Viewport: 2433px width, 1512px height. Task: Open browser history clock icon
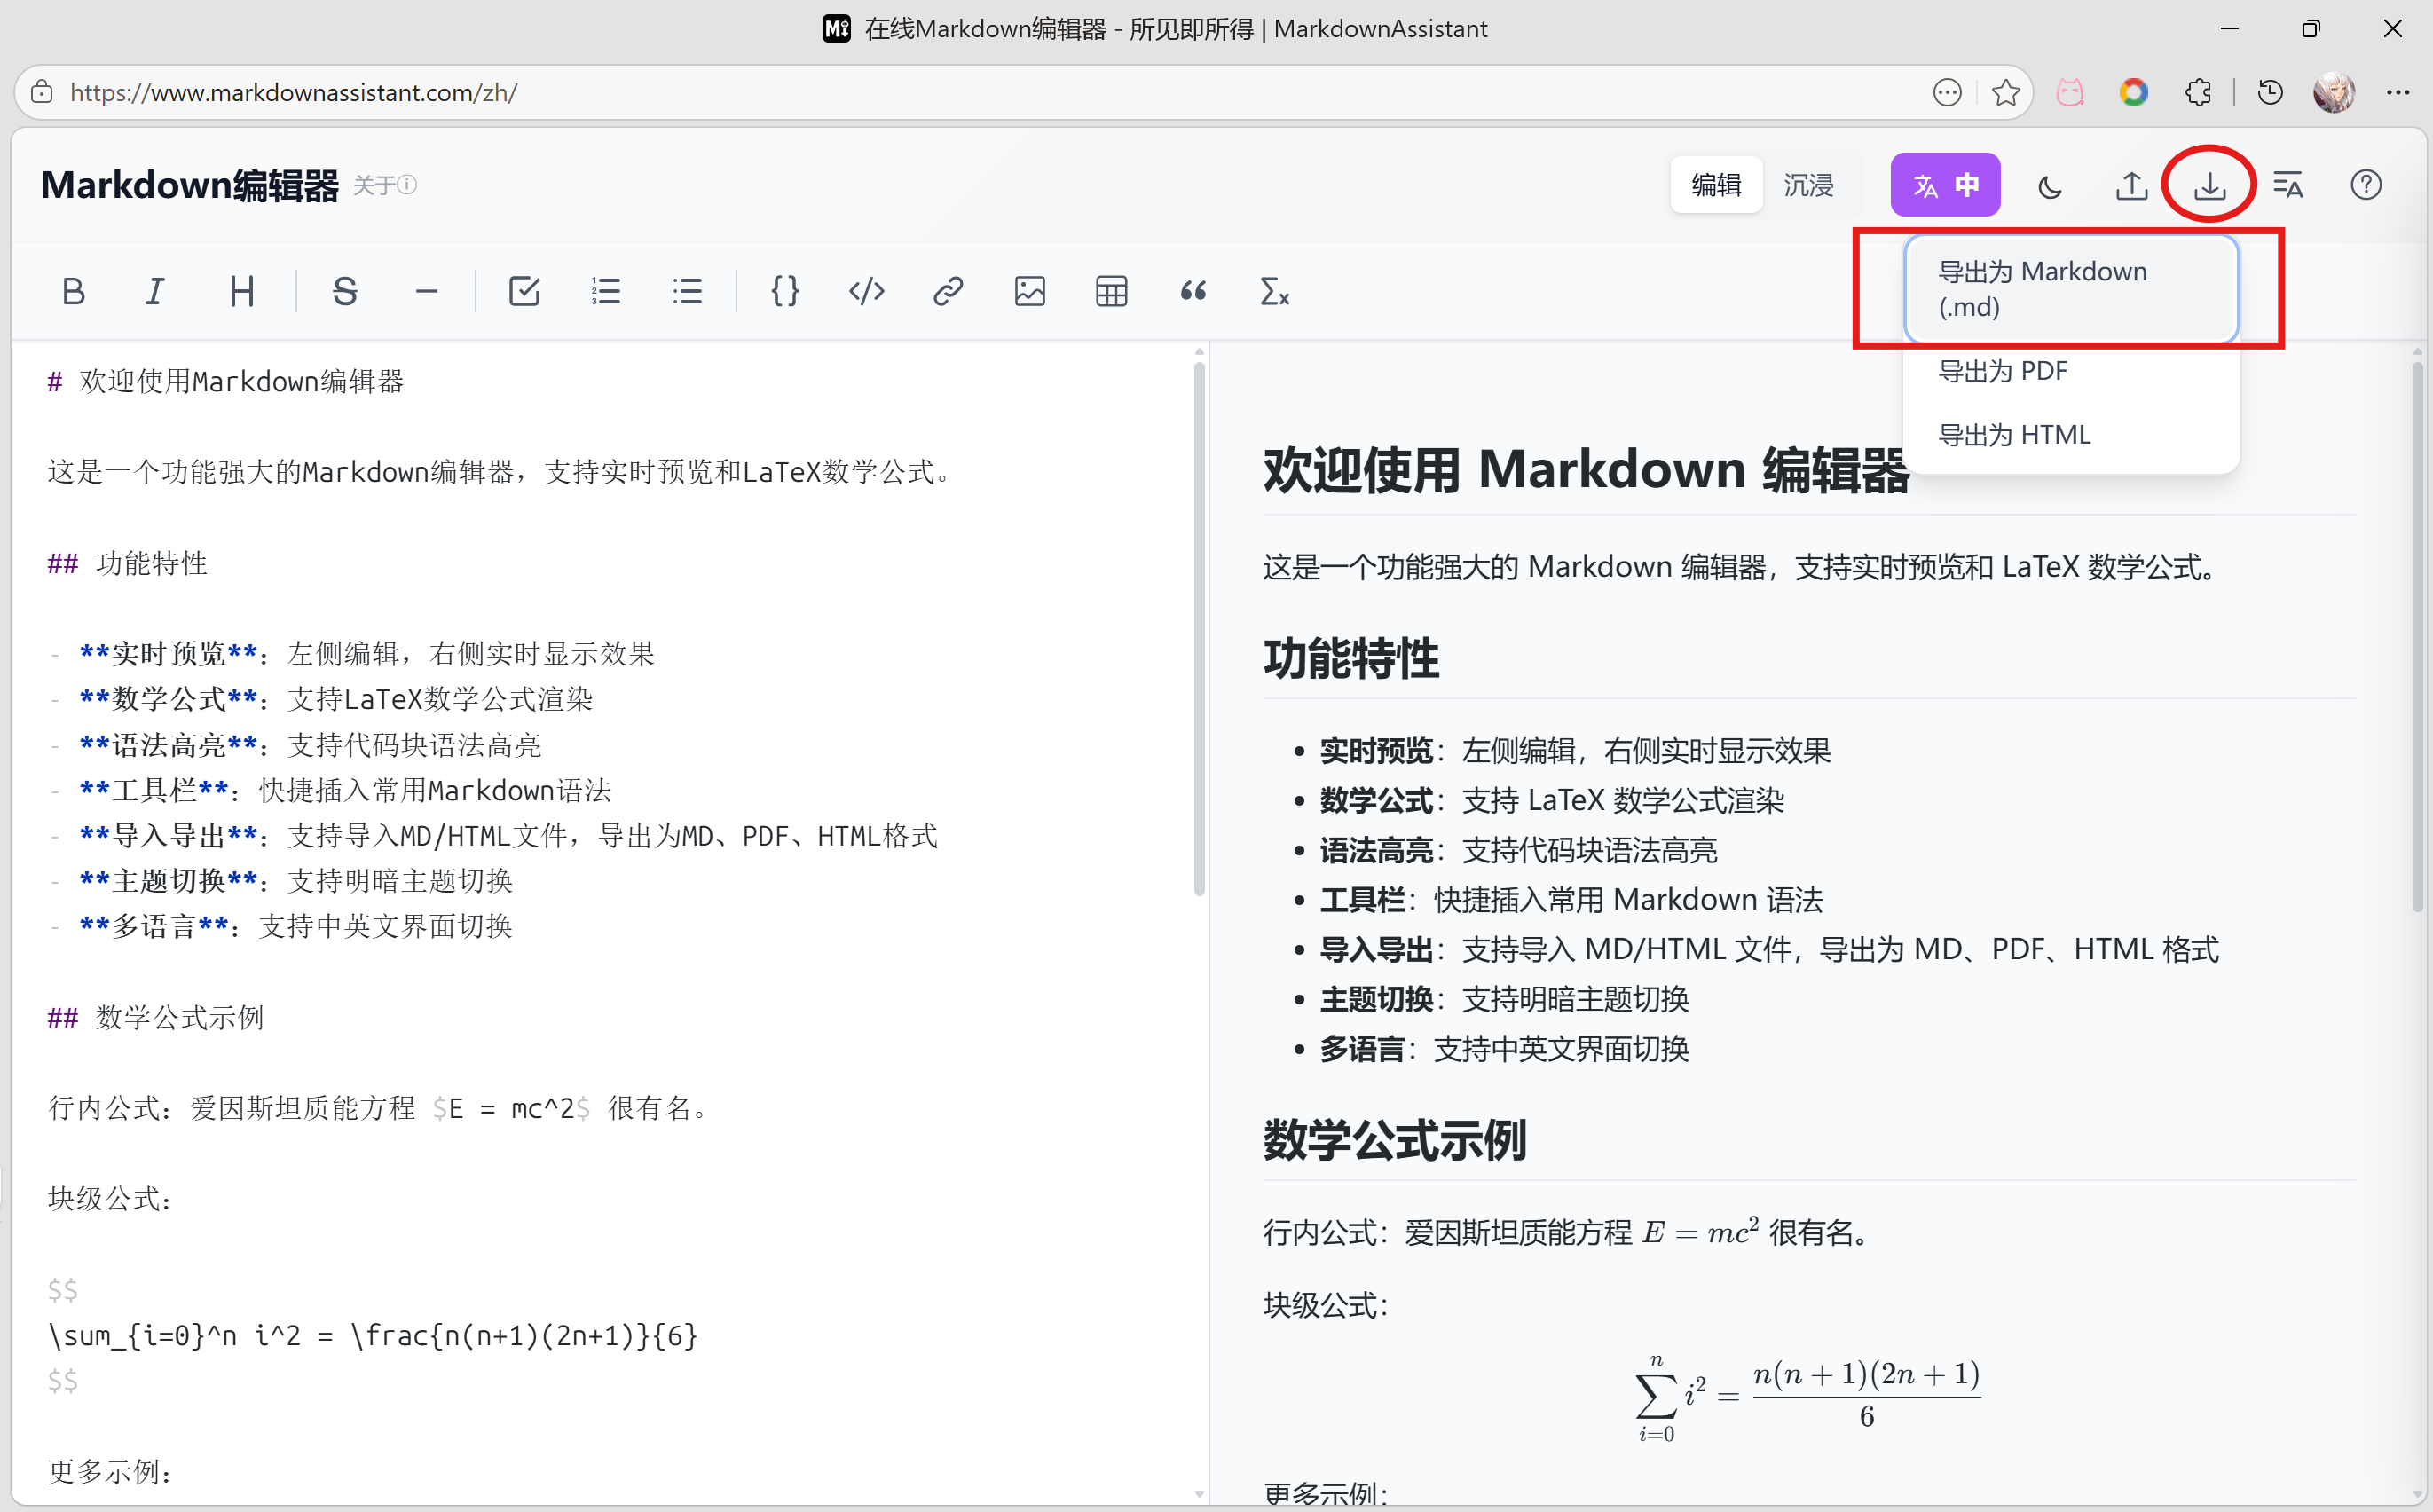point(2270,93)
